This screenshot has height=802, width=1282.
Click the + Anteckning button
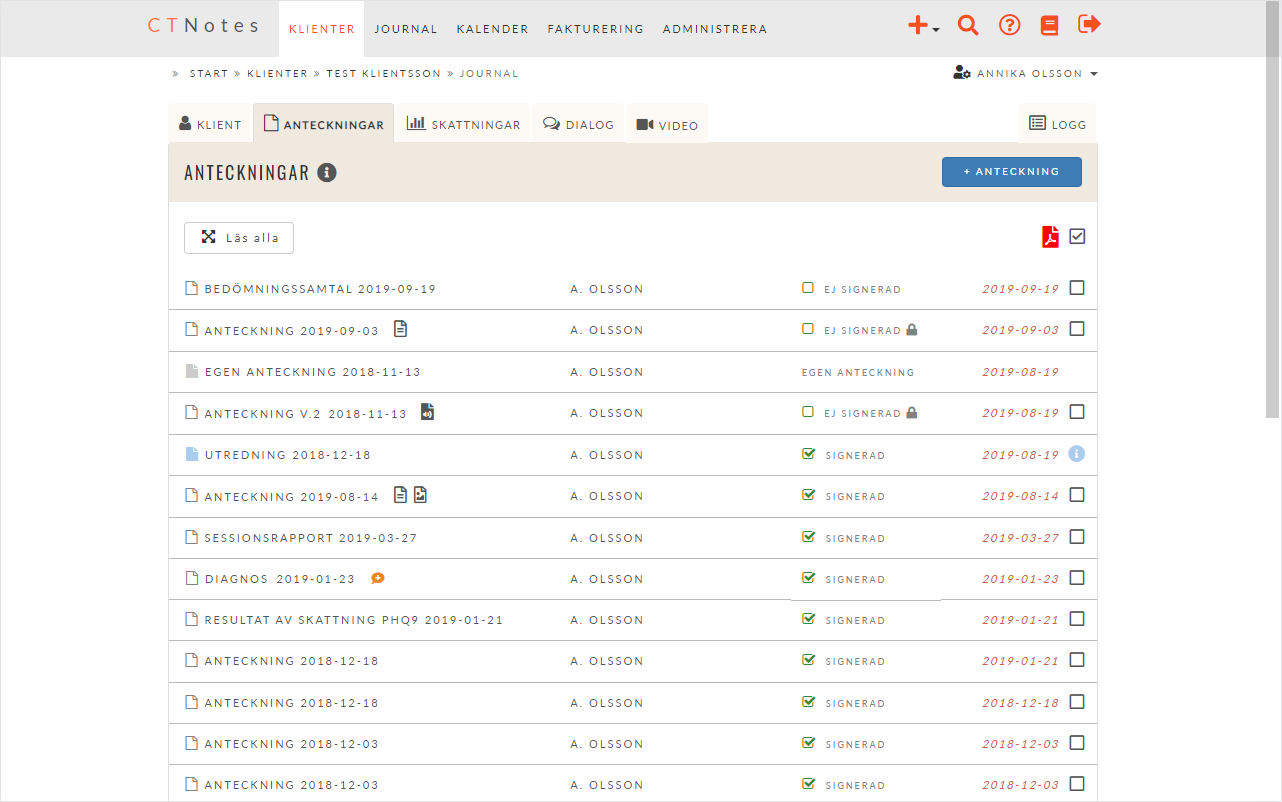(1011, 172)
